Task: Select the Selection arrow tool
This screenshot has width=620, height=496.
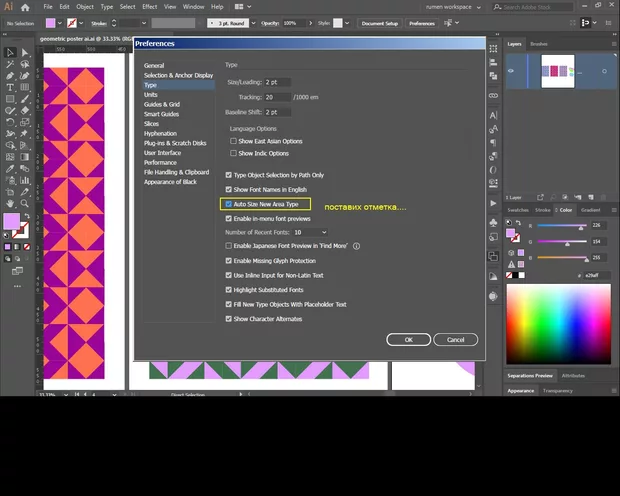Action: 10,52
